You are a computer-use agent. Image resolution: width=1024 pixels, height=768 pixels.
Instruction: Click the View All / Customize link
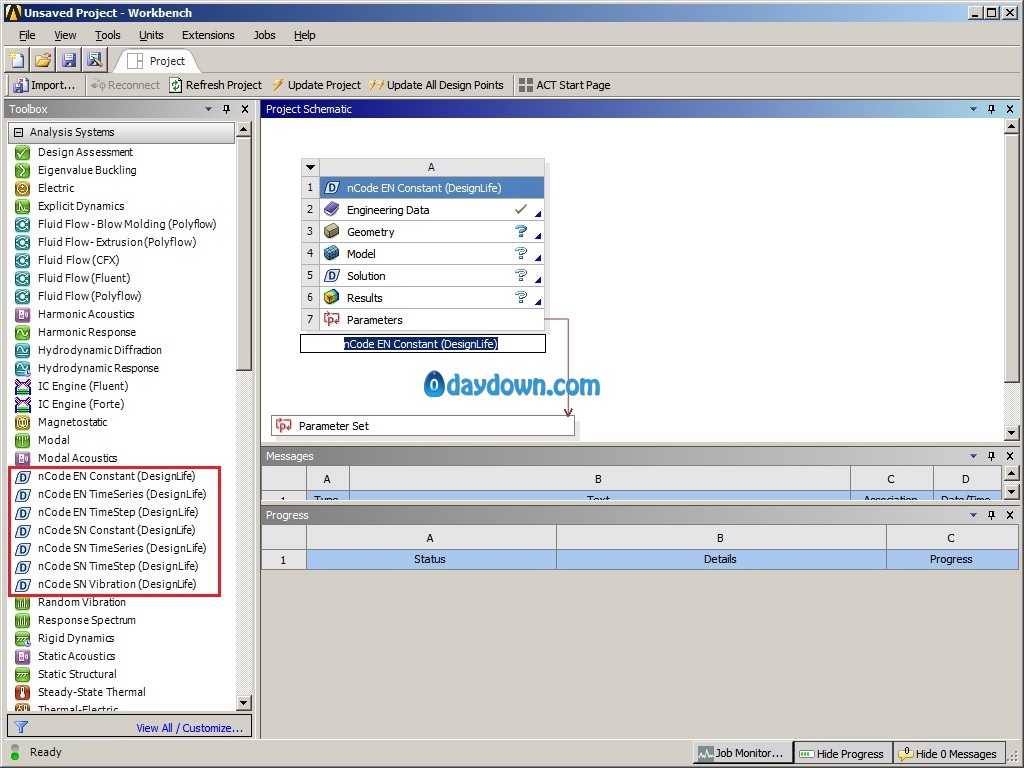(189, 728)
